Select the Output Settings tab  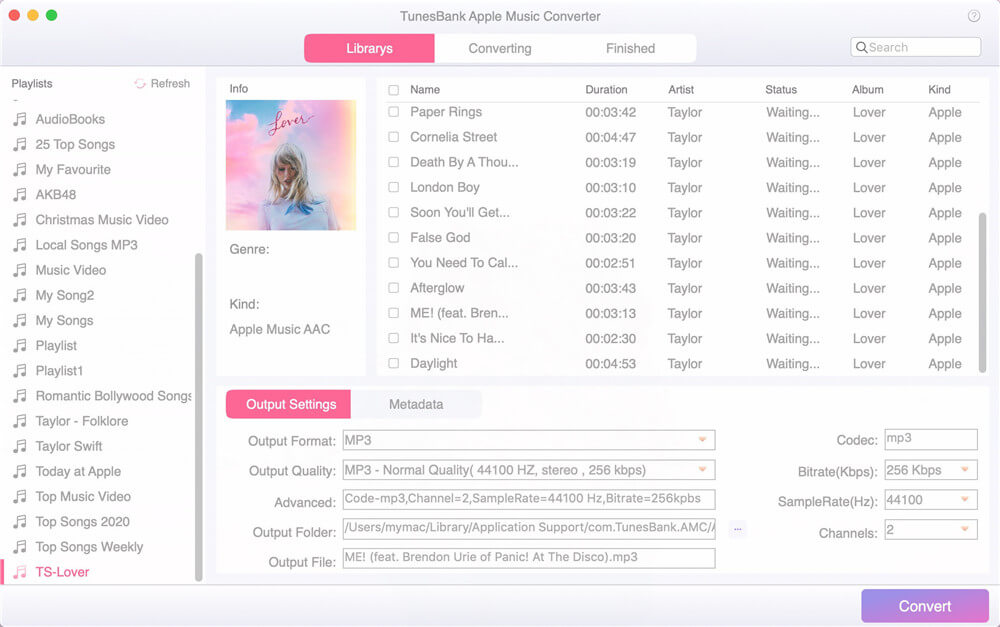[288, 404]
